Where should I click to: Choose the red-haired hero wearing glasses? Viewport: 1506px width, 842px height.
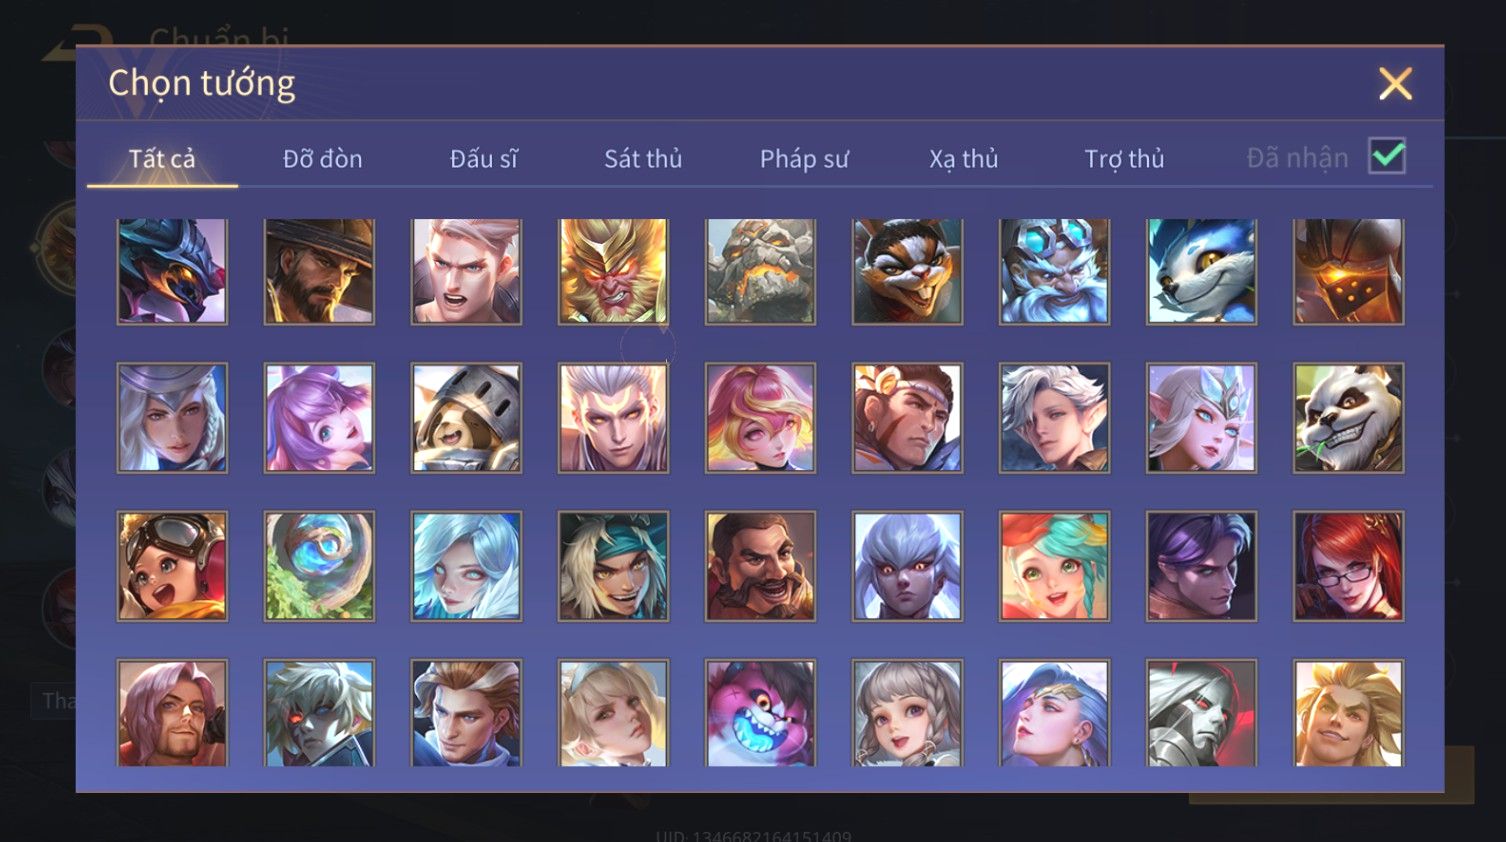tap(1348, 566)
